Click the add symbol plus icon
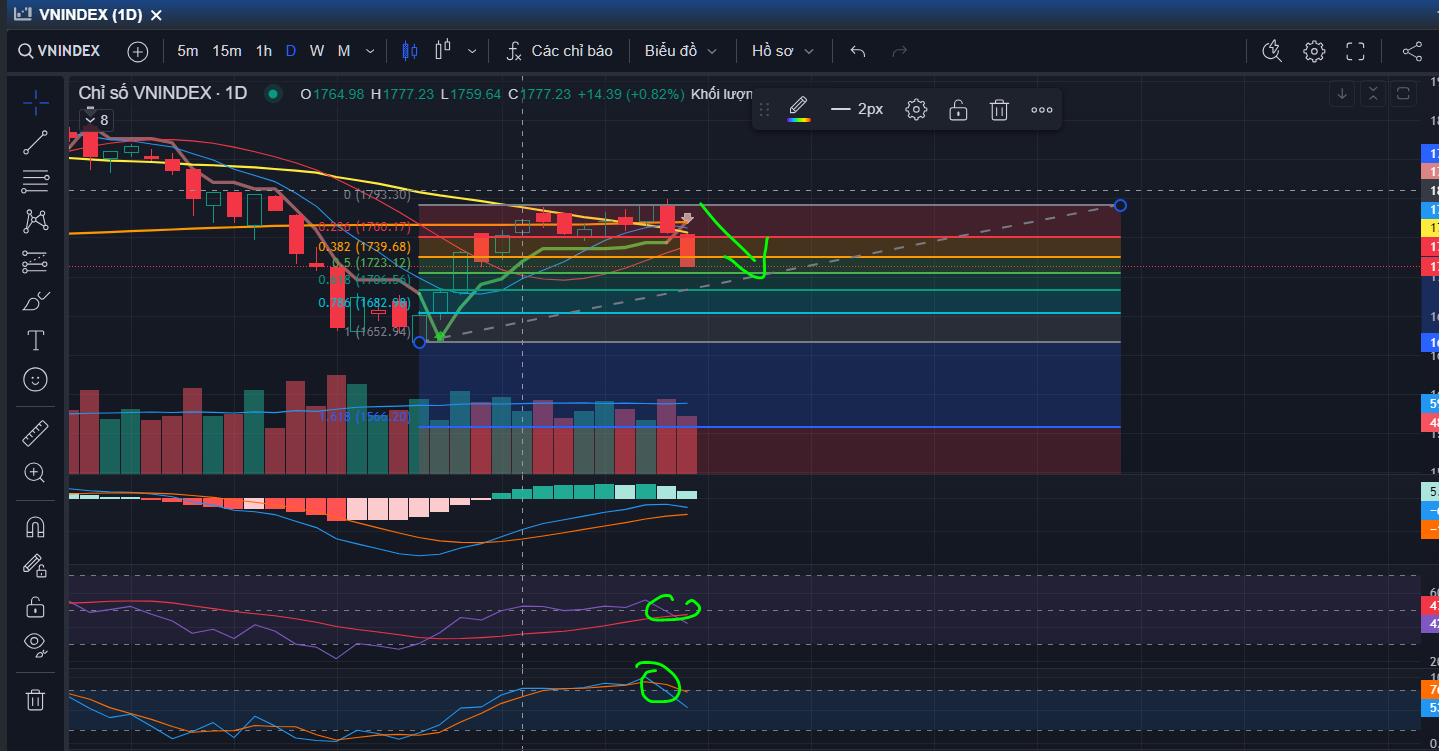The image size is (1439, 751). coord(138,51)
